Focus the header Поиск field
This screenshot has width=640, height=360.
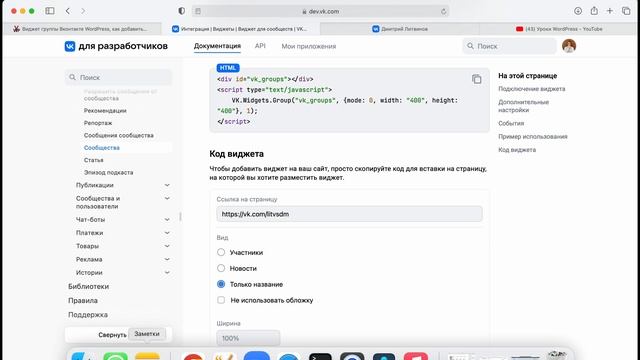[x=509, y=46]
